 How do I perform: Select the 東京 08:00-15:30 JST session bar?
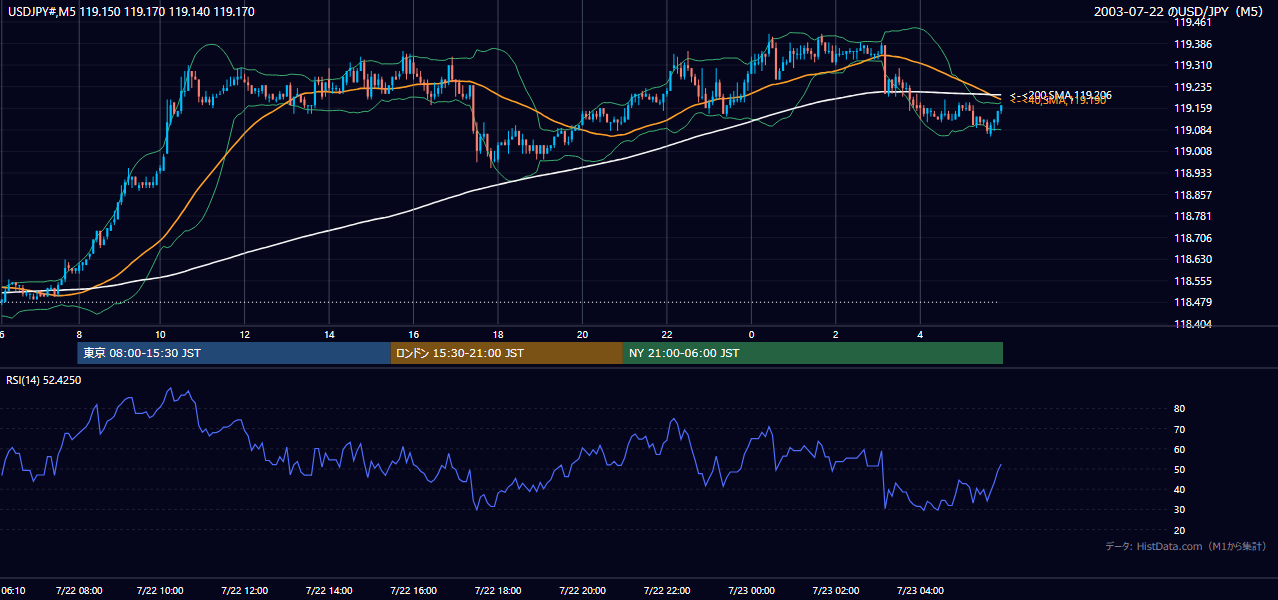pos(234,353)
